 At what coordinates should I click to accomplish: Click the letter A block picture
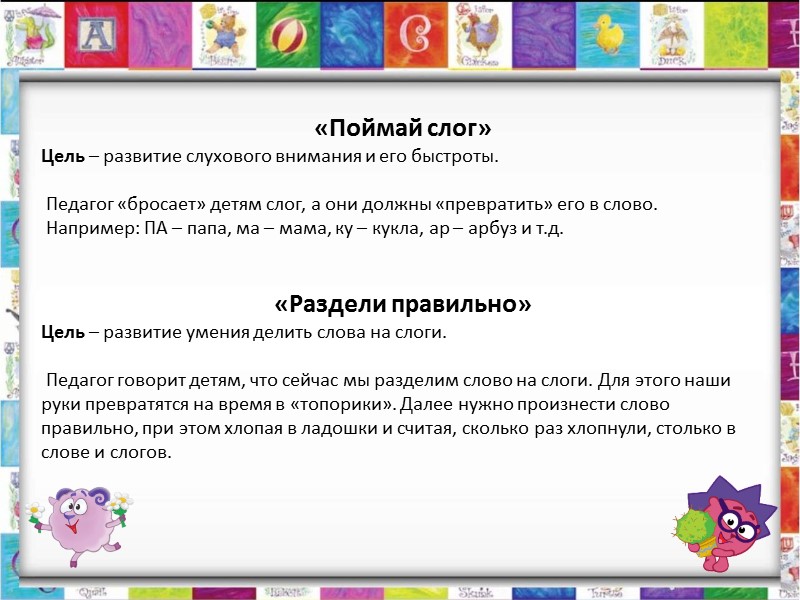96,35
